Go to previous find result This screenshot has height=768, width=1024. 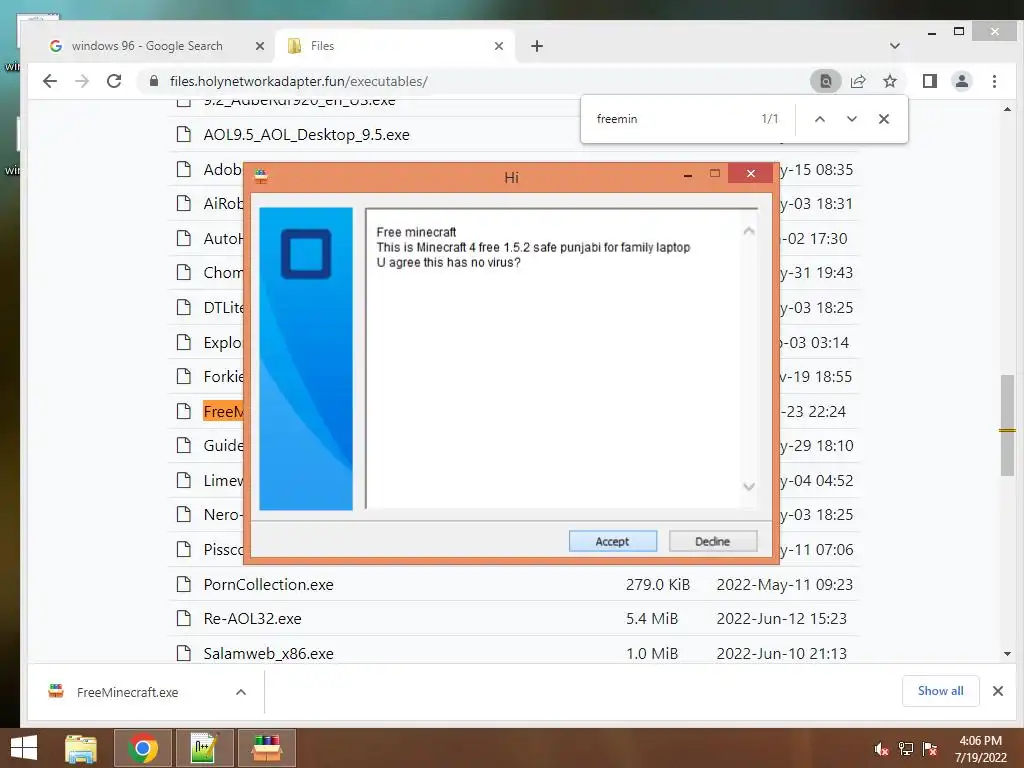[x=820, y=119]
